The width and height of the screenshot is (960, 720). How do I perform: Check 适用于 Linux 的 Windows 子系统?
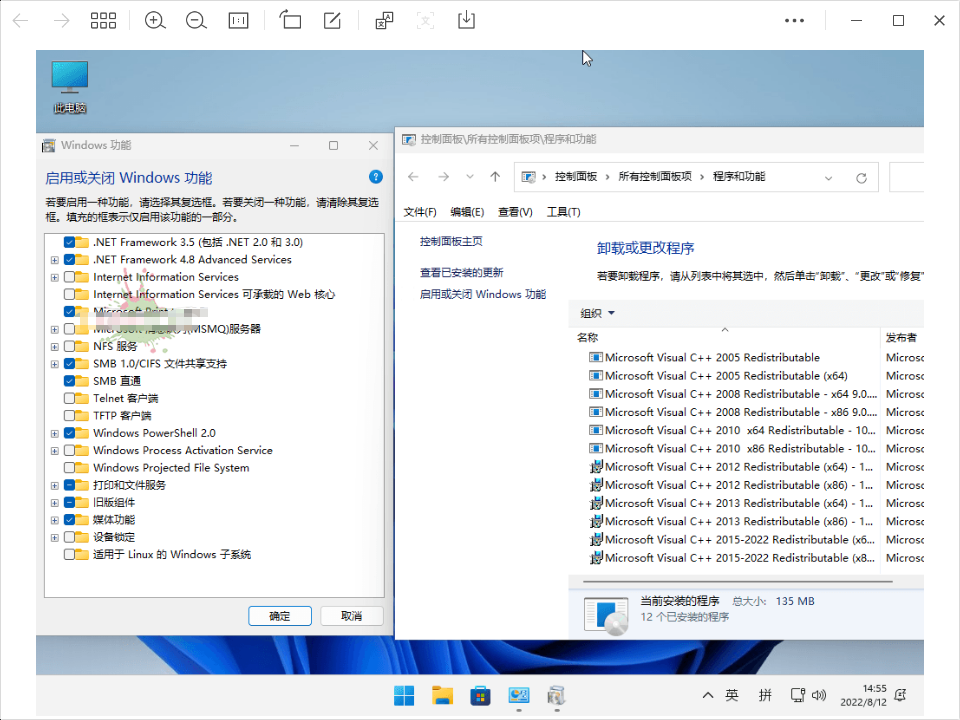pyautogui.click(x=70, y=555)
